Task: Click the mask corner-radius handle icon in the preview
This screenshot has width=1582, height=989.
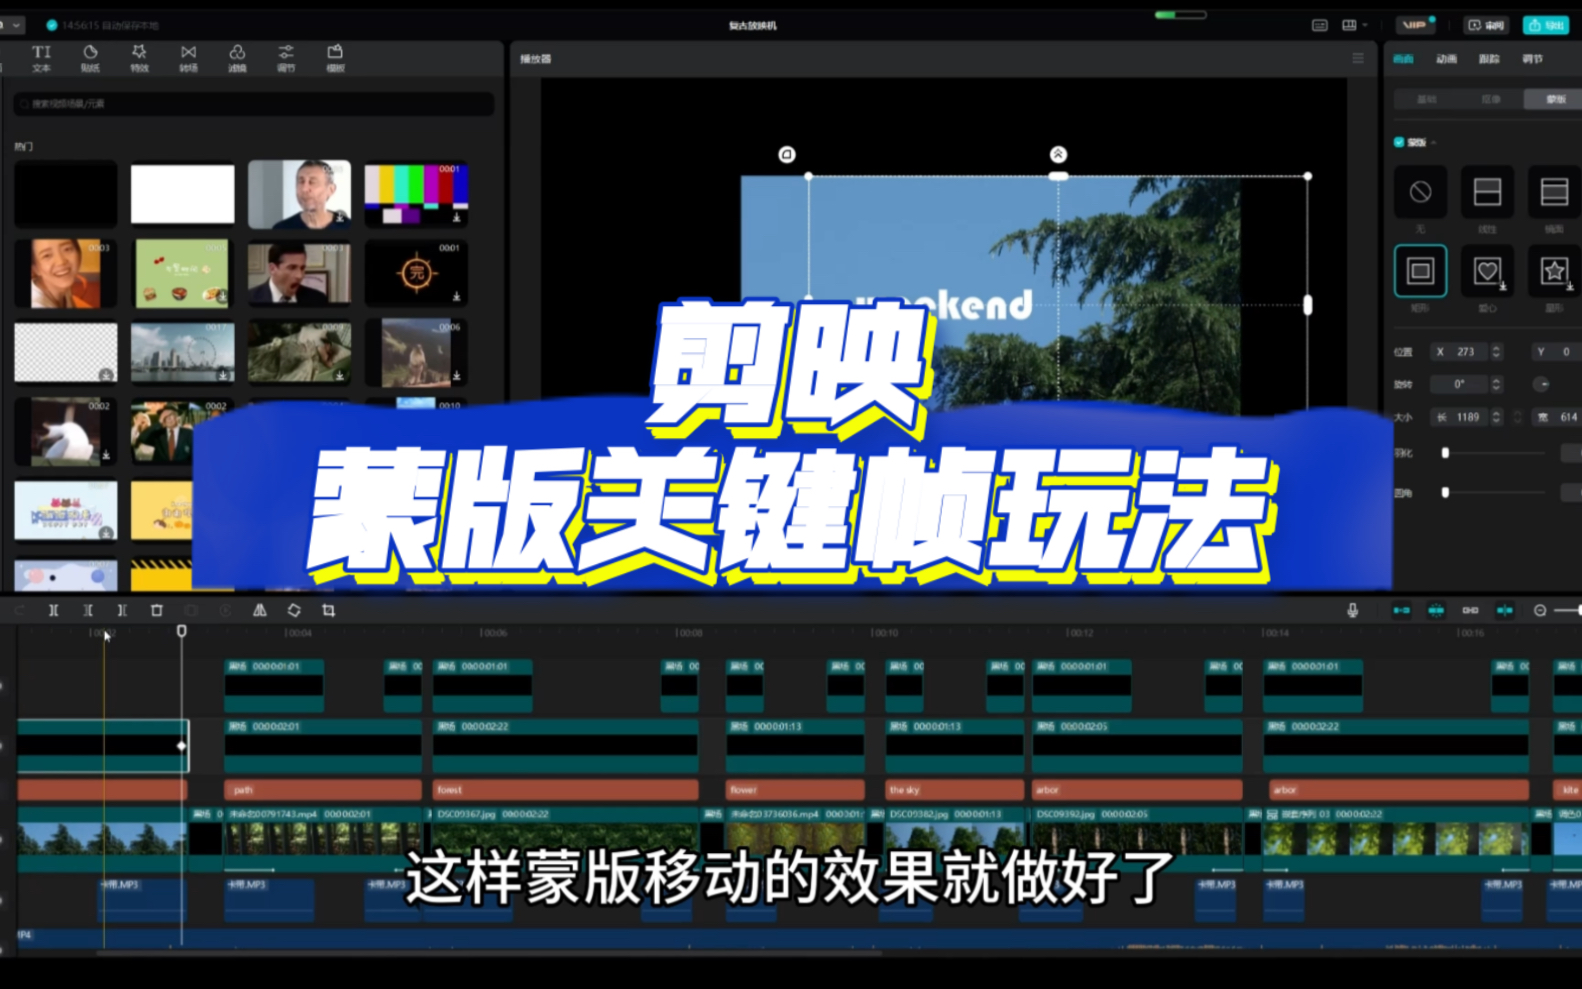Action: tap(787, 154)
